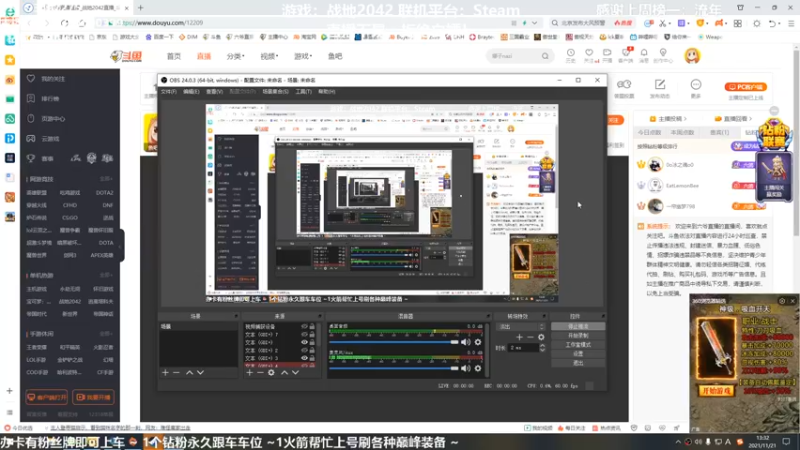Remove the selected source in OBS
The width and height of the screenshot is (800, 450).
coord(260,372)
